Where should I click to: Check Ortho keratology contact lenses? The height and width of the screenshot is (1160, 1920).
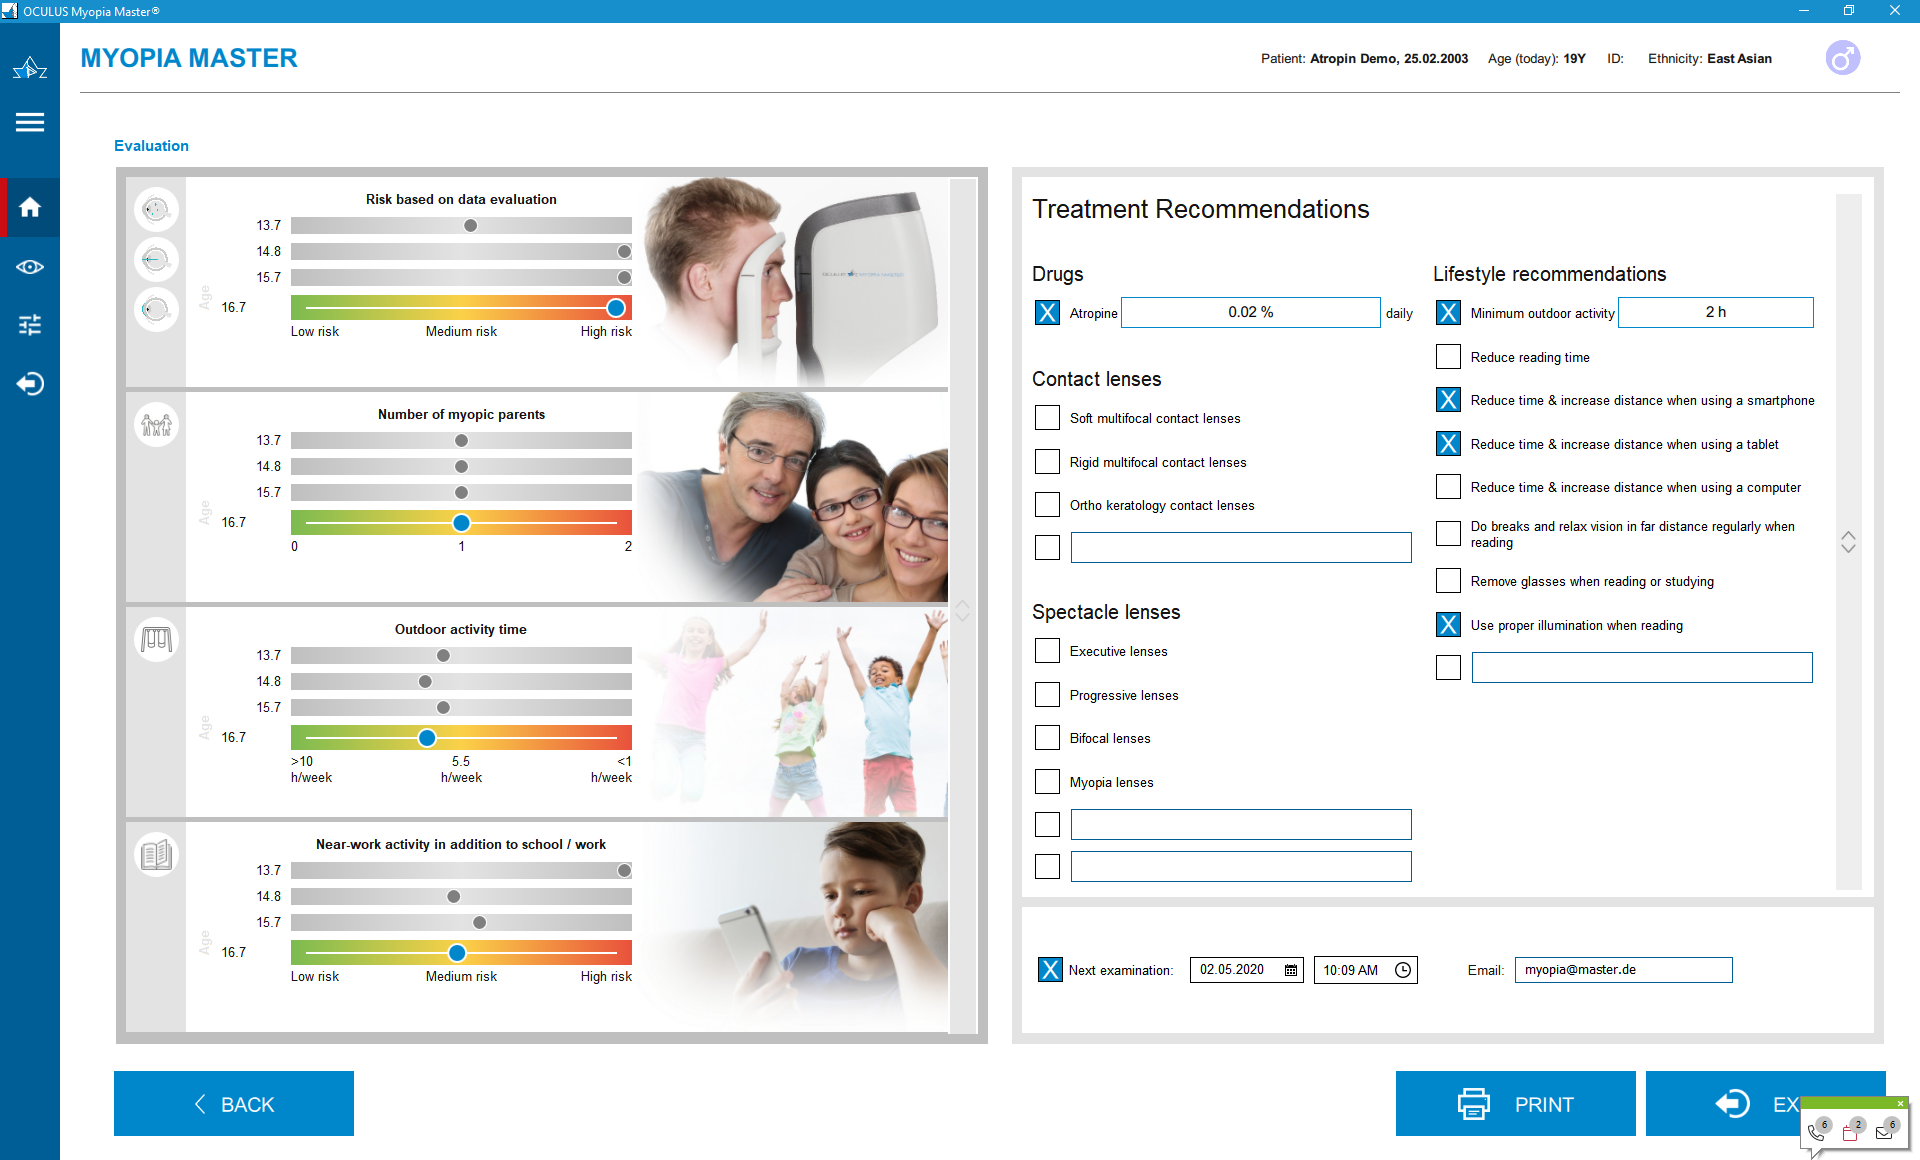click(1047, 505)
